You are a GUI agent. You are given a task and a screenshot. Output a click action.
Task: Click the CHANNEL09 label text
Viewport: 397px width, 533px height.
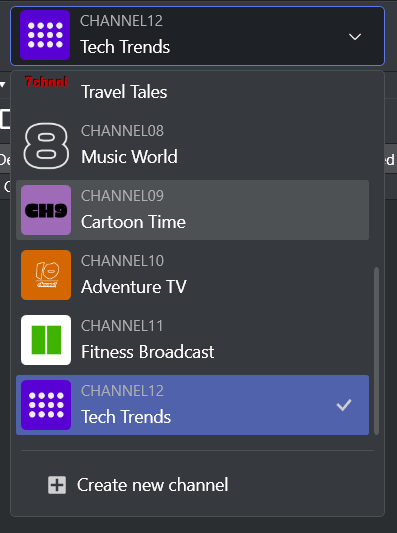tap(122, 196)
